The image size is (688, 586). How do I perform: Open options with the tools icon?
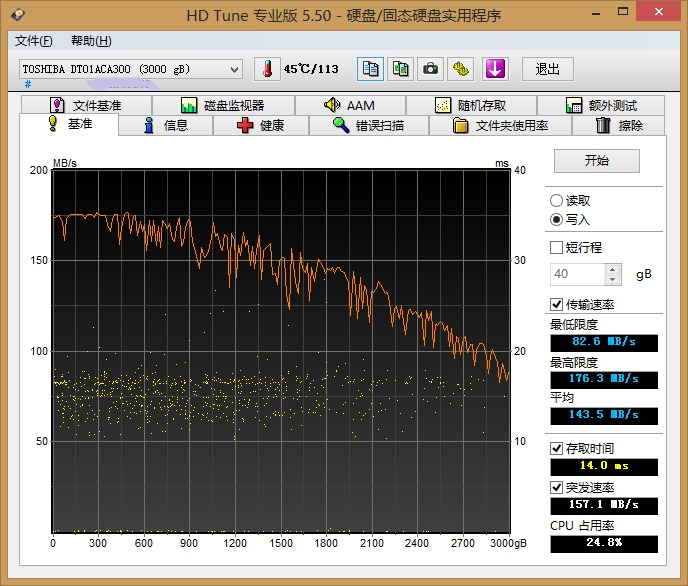pyautogui.click(x=460, y=69)
